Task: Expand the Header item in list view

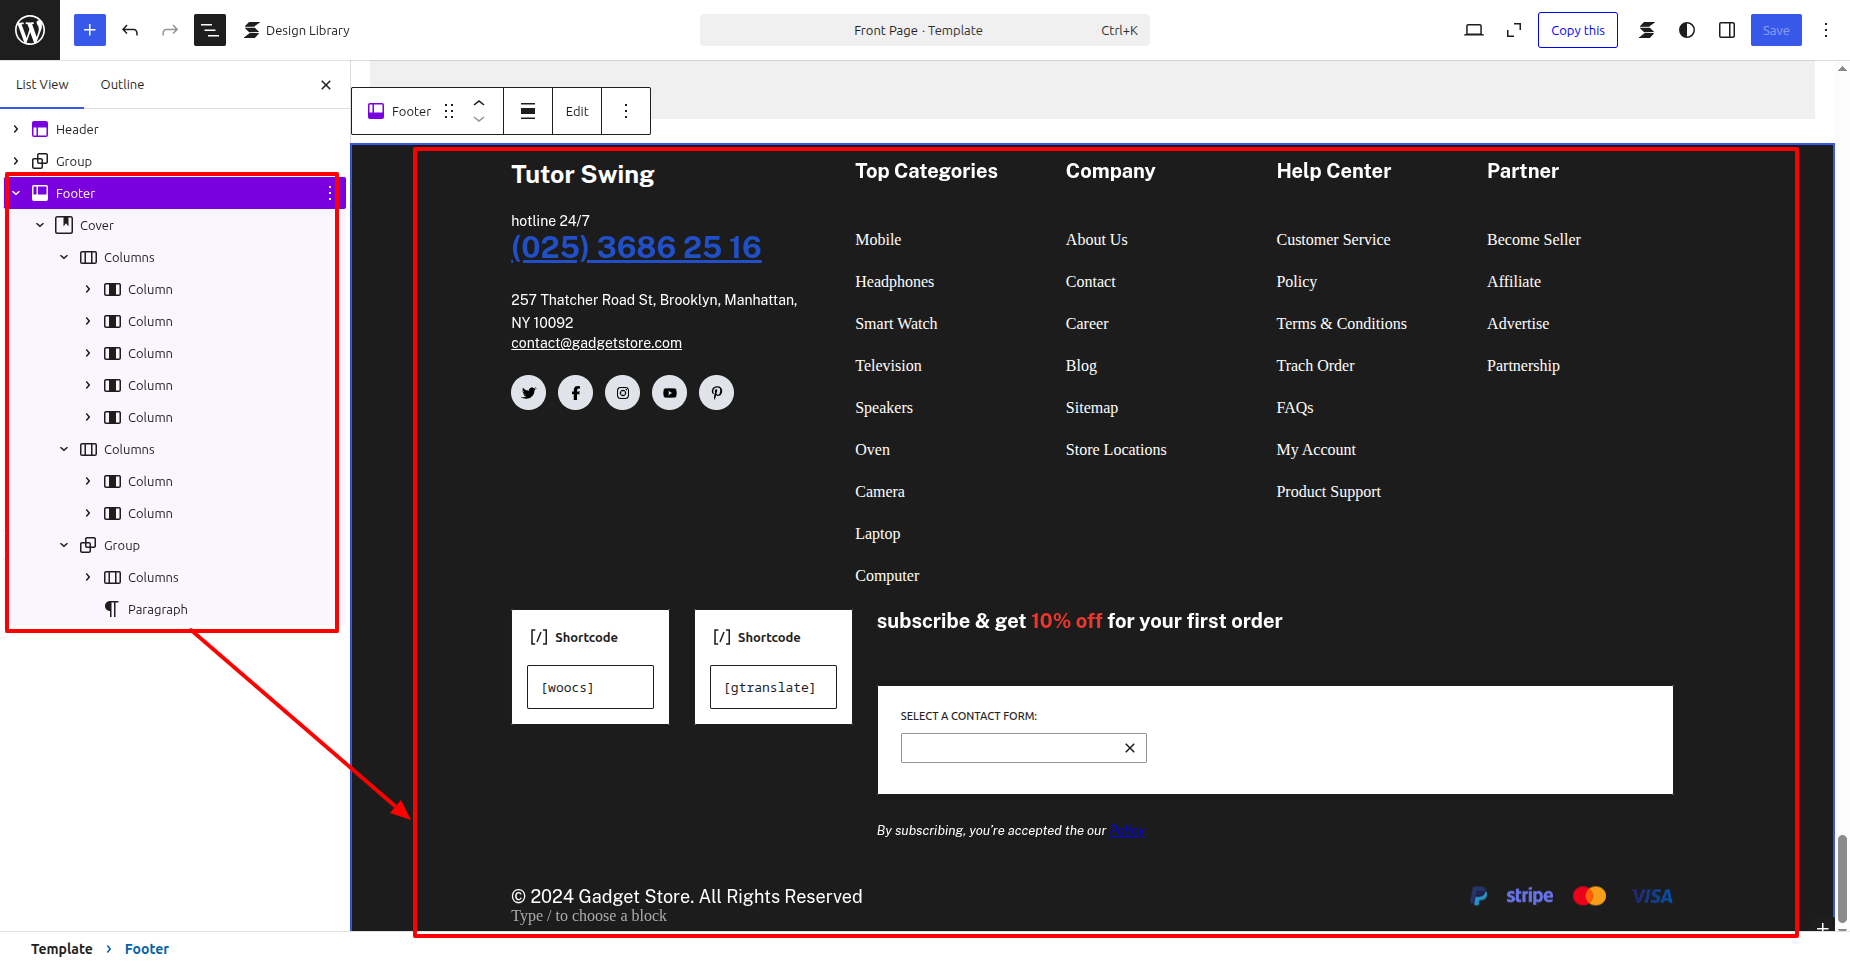Action: (16, 129)
